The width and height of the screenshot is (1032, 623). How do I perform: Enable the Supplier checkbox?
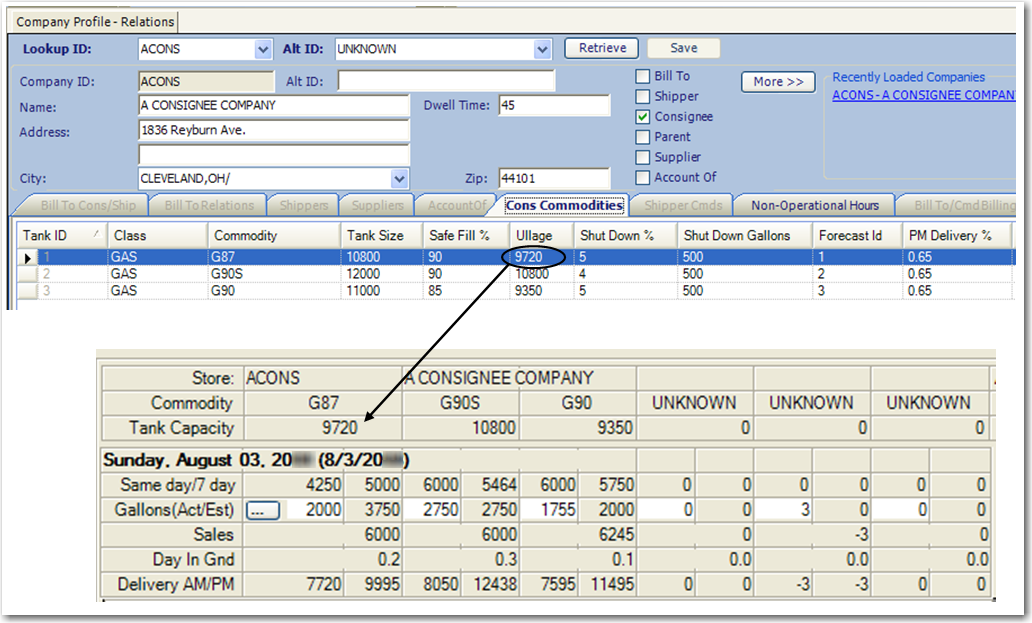click(x=643, y=157)
